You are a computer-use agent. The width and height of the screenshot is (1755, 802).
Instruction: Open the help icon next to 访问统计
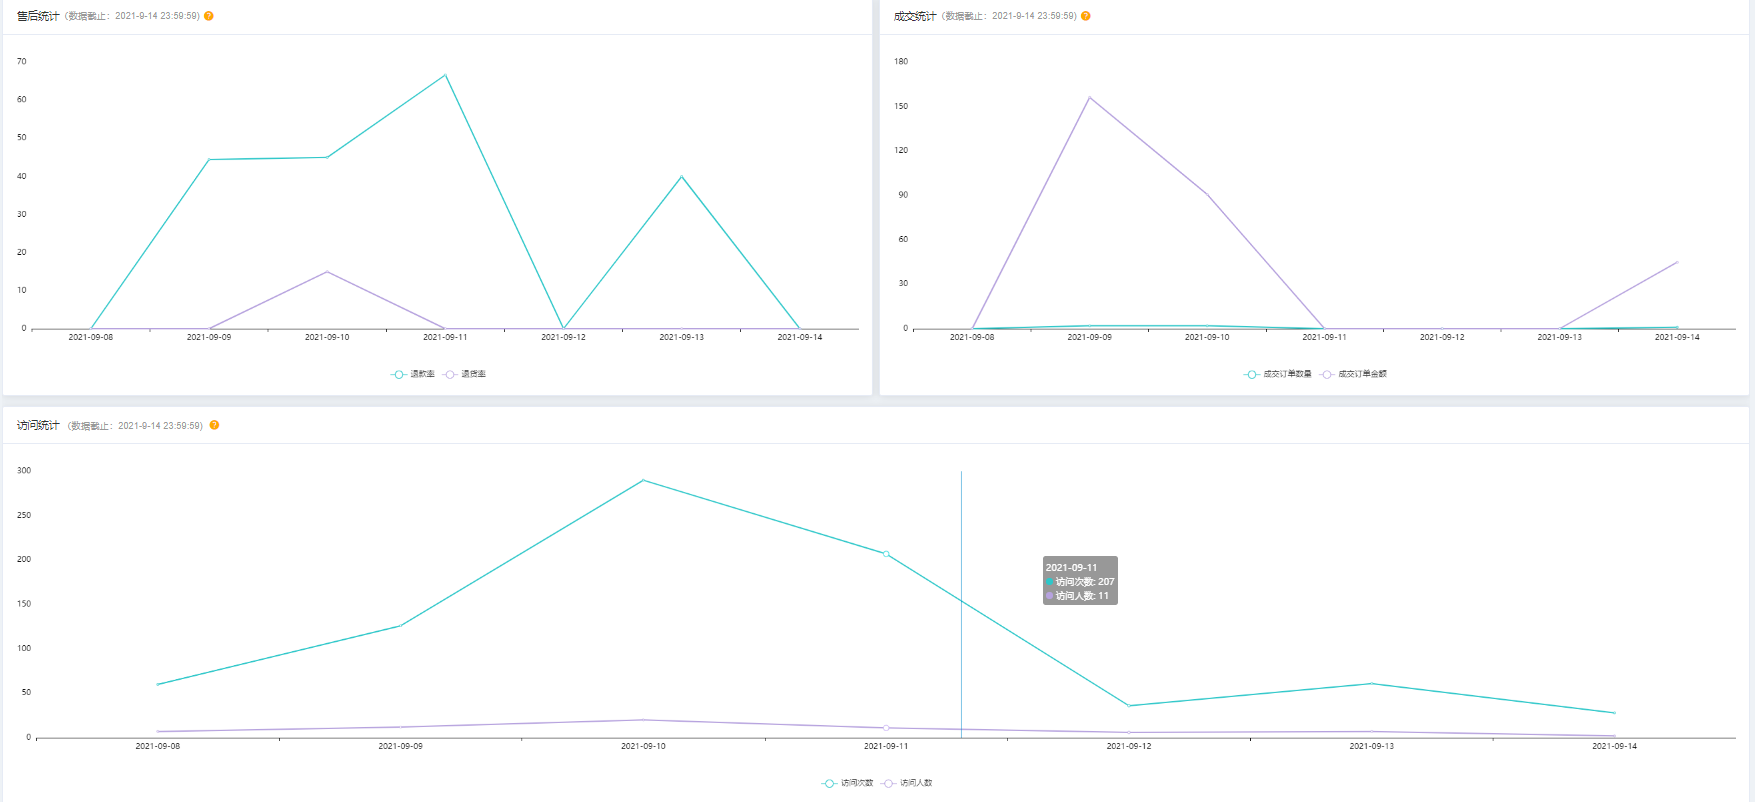(214, 425)
